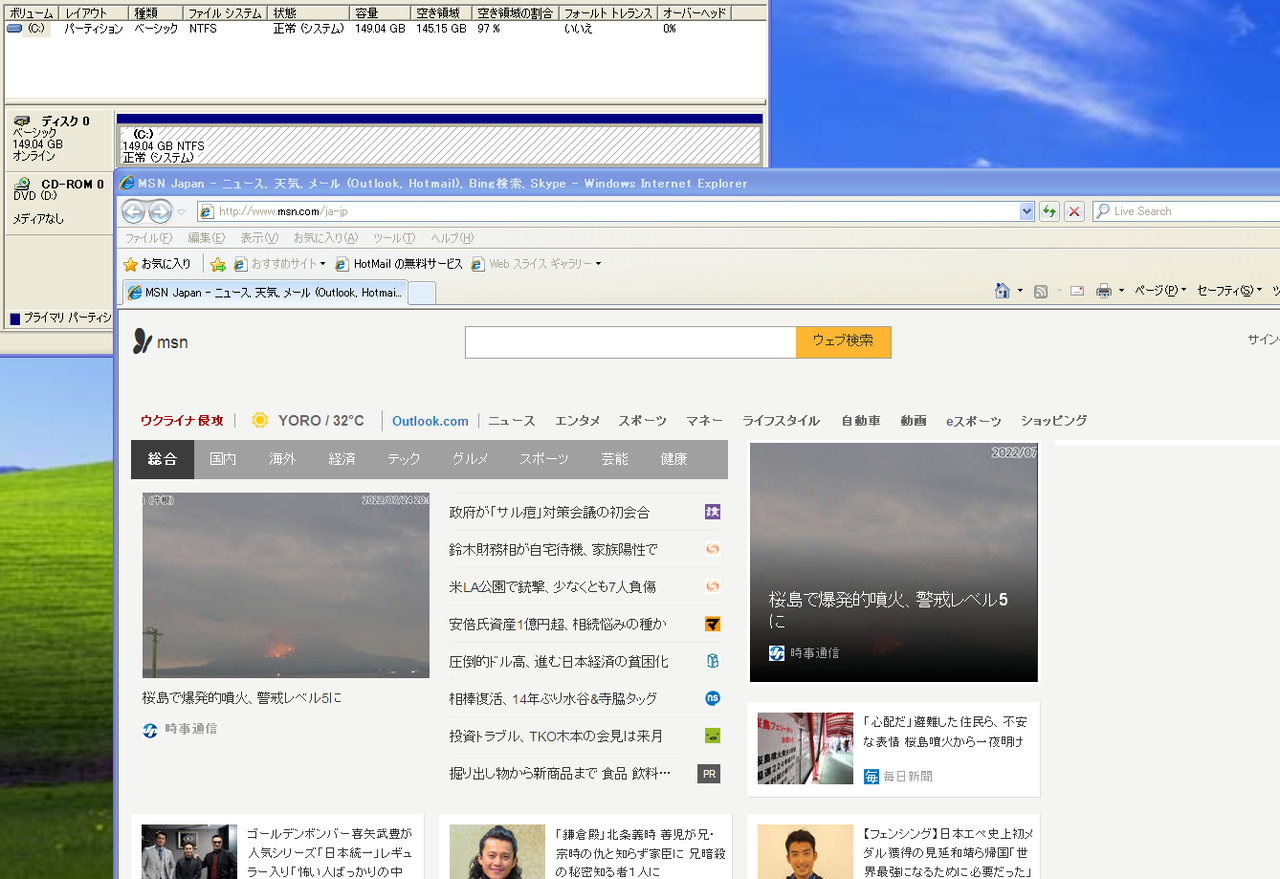Viewport: 1280px width, 879px height.
Task: Open the dropdown arrow next to Home
Action: pyautogui.click(x=1020, y=291)
